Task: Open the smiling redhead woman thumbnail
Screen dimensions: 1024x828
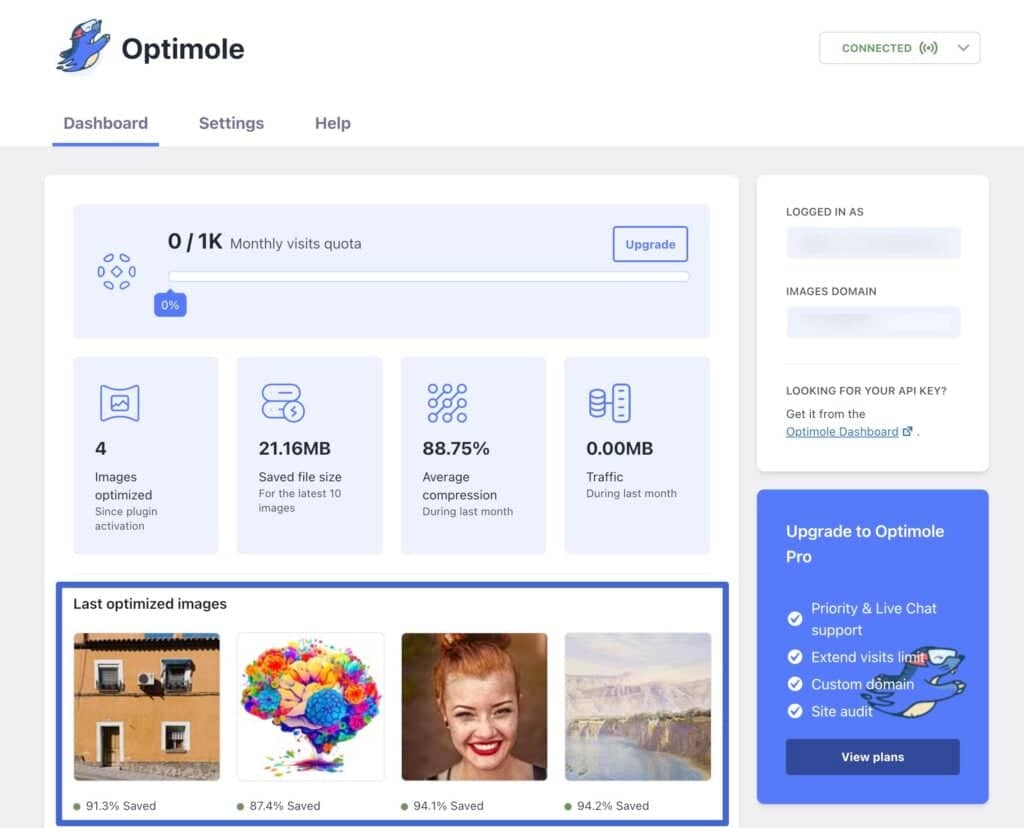Action: (474, 707)
